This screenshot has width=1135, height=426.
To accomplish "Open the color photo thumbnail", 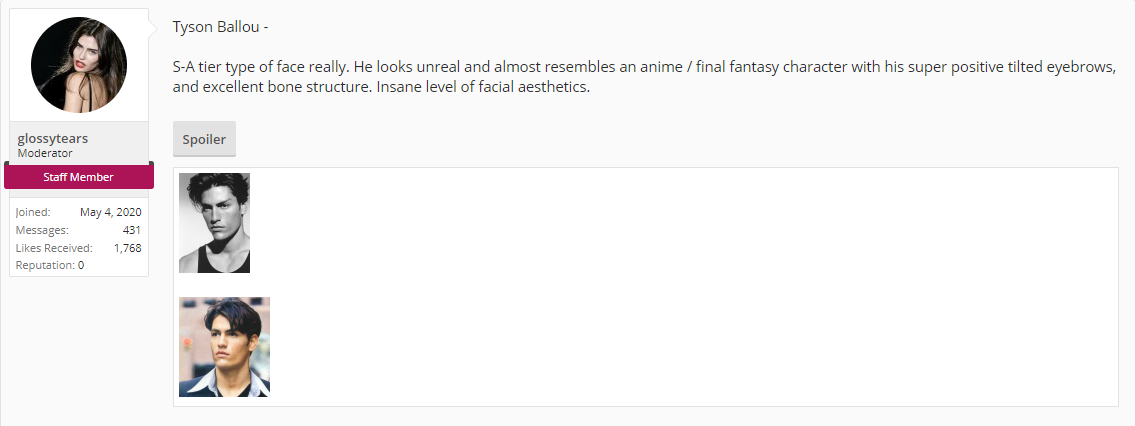I will coord(224,347).
